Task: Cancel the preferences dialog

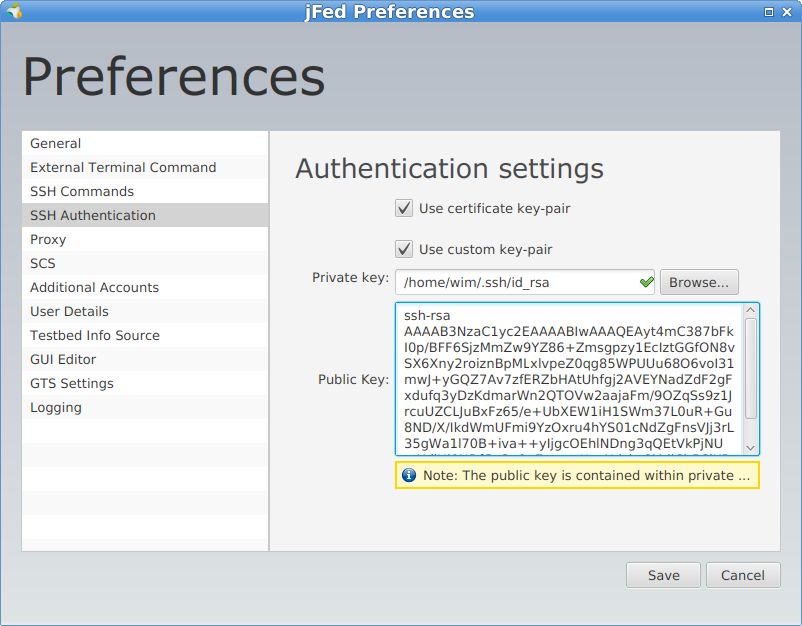Action: 743,575
